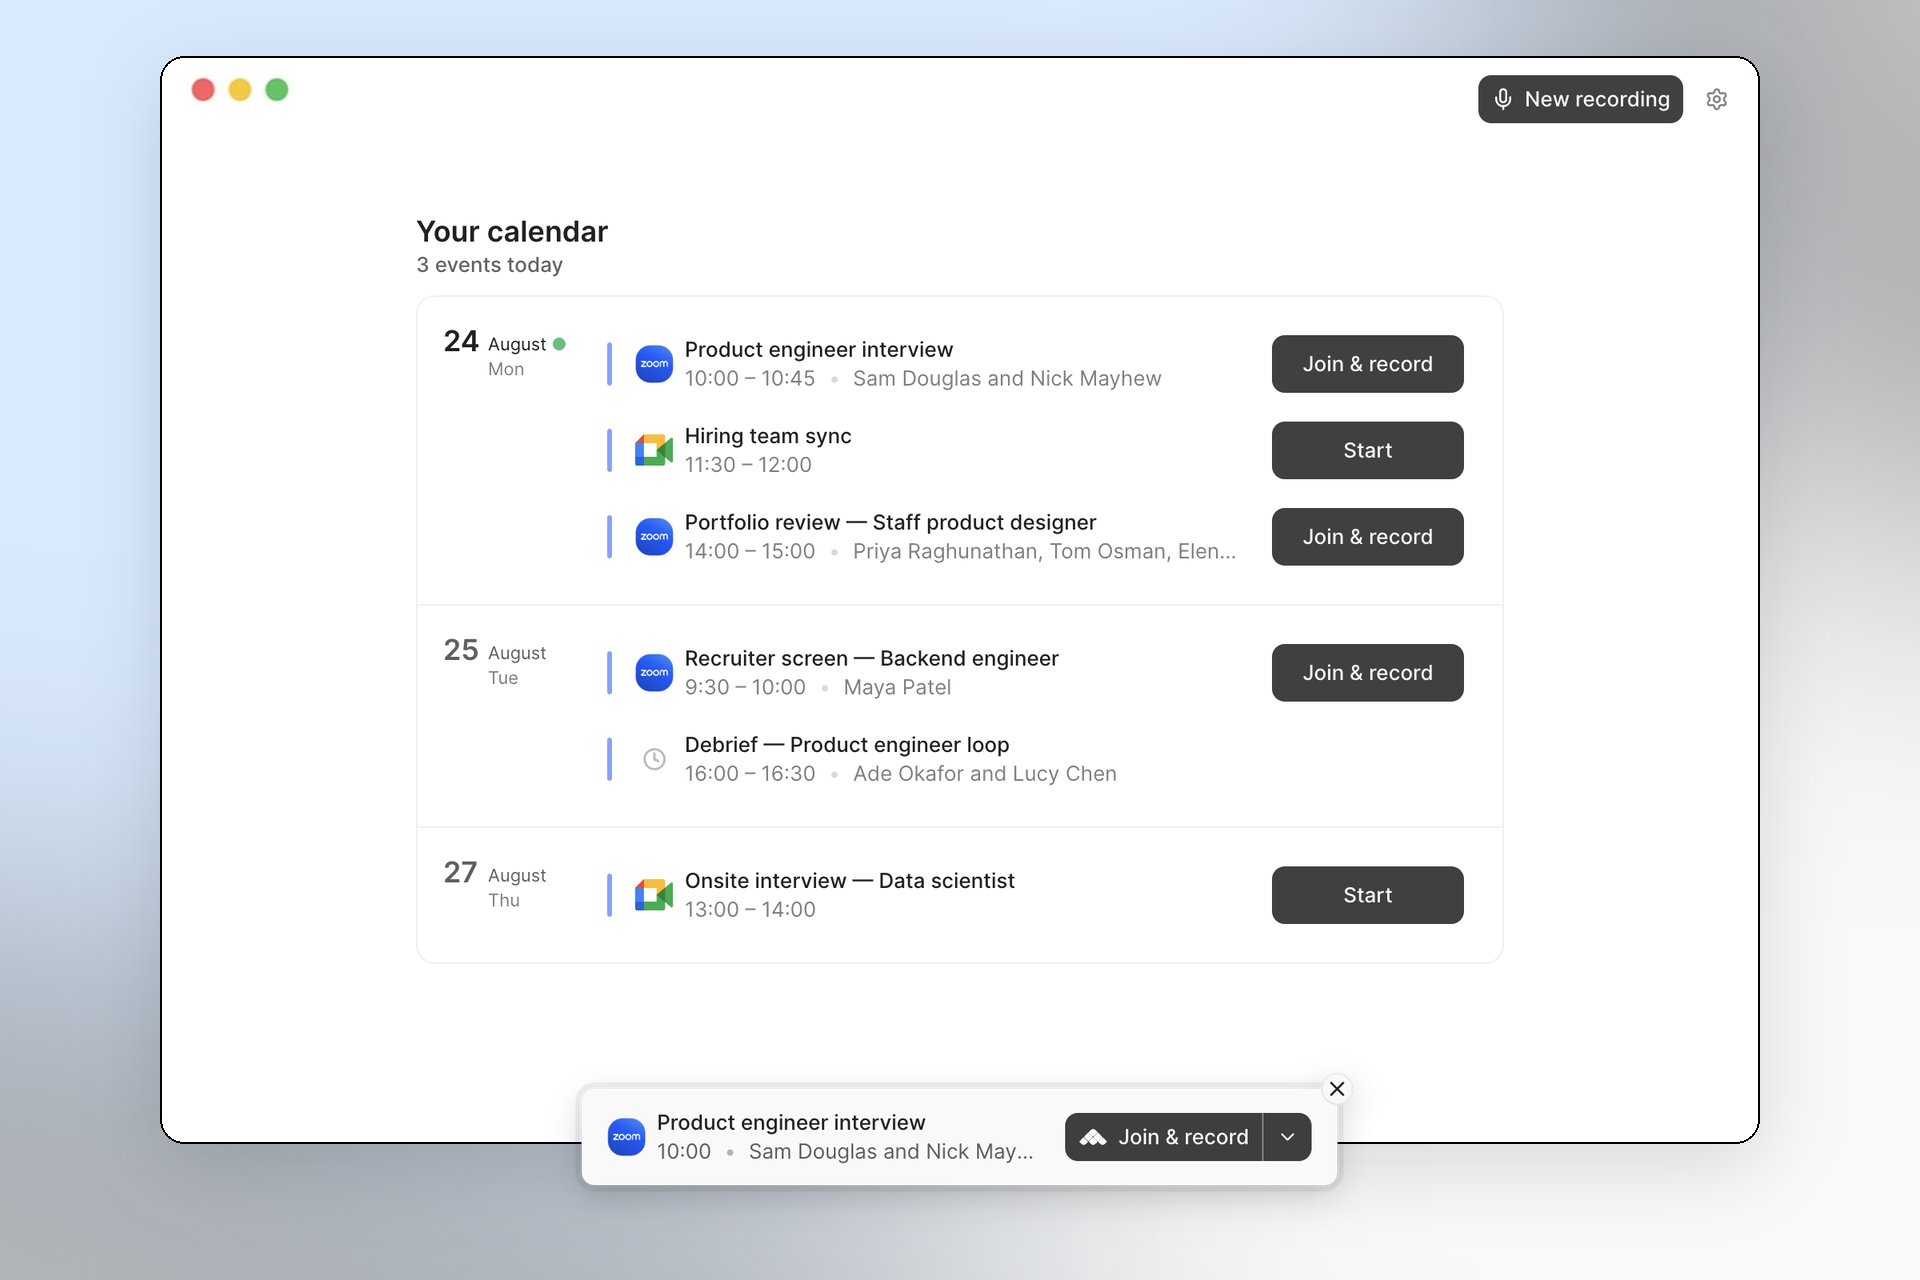The image size is (1920, 1280).
Task: Join & record the Portfolio review meeting
Action: click(1367, 537)
